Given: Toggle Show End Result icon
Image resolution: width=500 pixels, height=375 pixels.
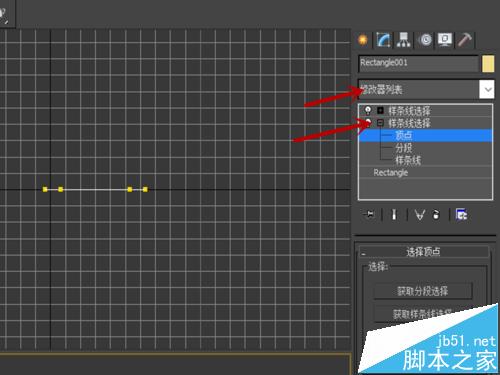Looking at the screenshot, I should point(394,214).
